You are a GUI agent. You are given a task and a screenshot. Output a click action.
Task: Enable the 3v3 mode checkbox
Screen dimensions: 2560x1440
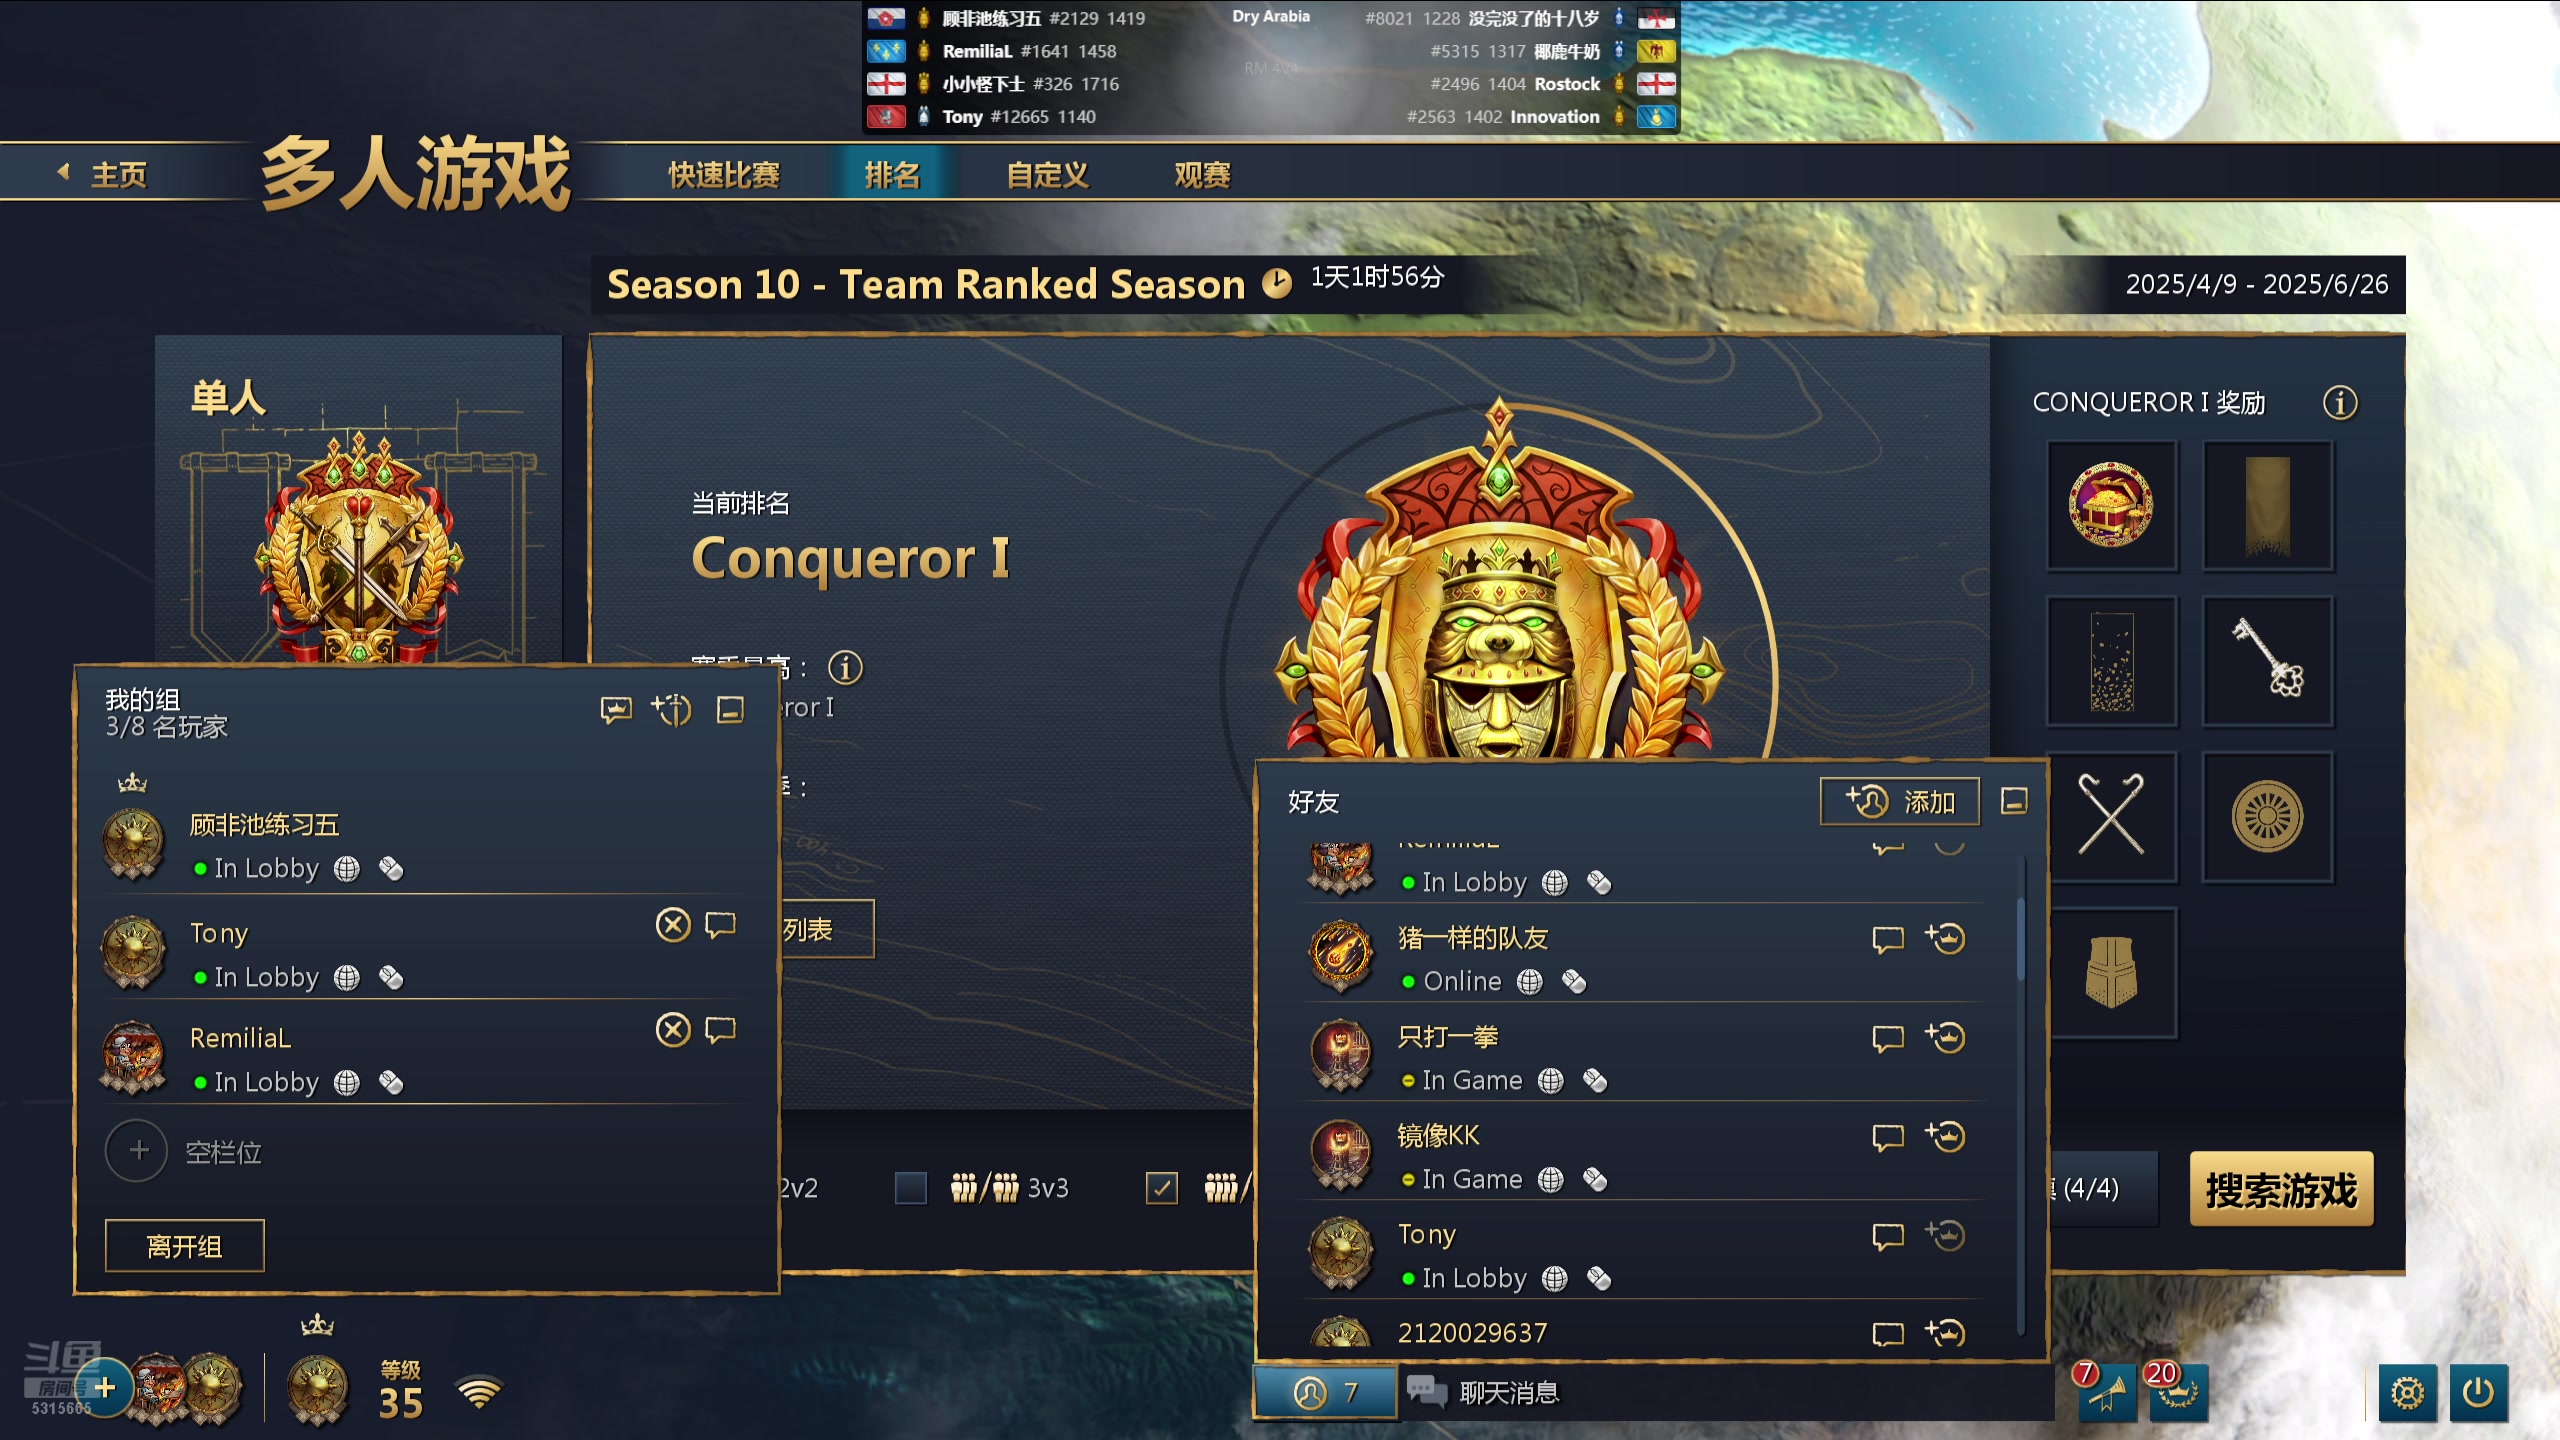(x=910, y=1188)
